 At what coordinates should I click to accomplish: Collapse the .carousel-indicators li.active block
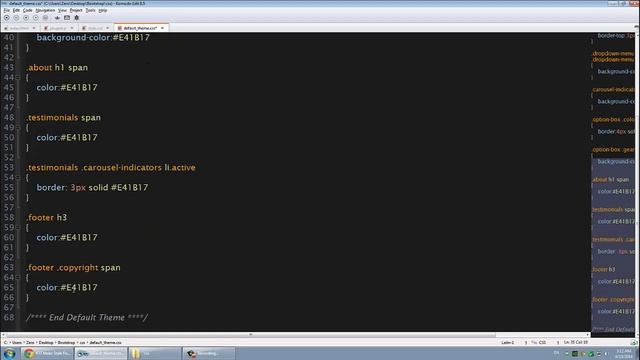point(18,178)
